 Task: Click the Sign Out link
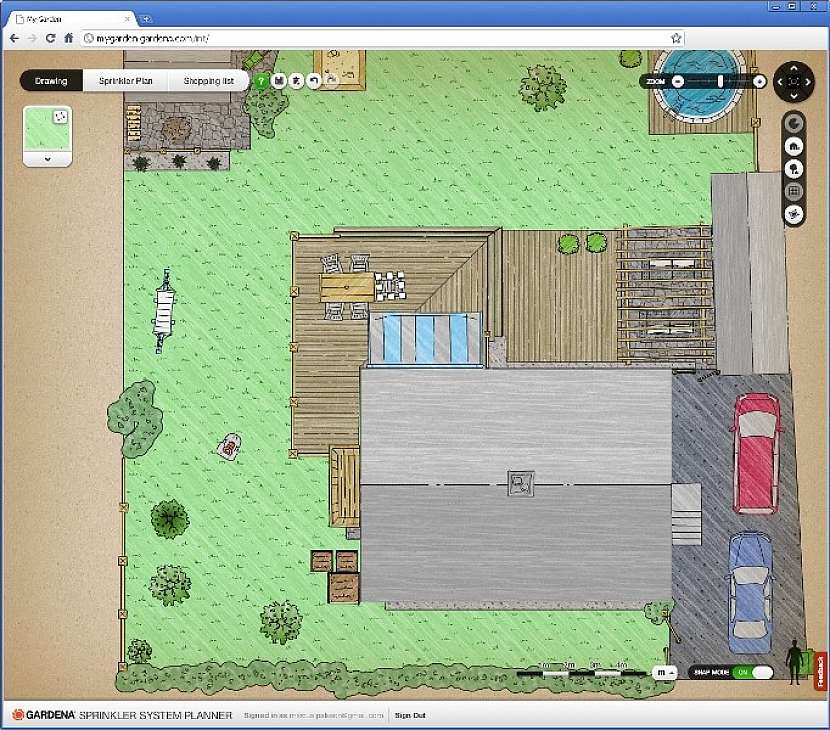tap(410, 715)
